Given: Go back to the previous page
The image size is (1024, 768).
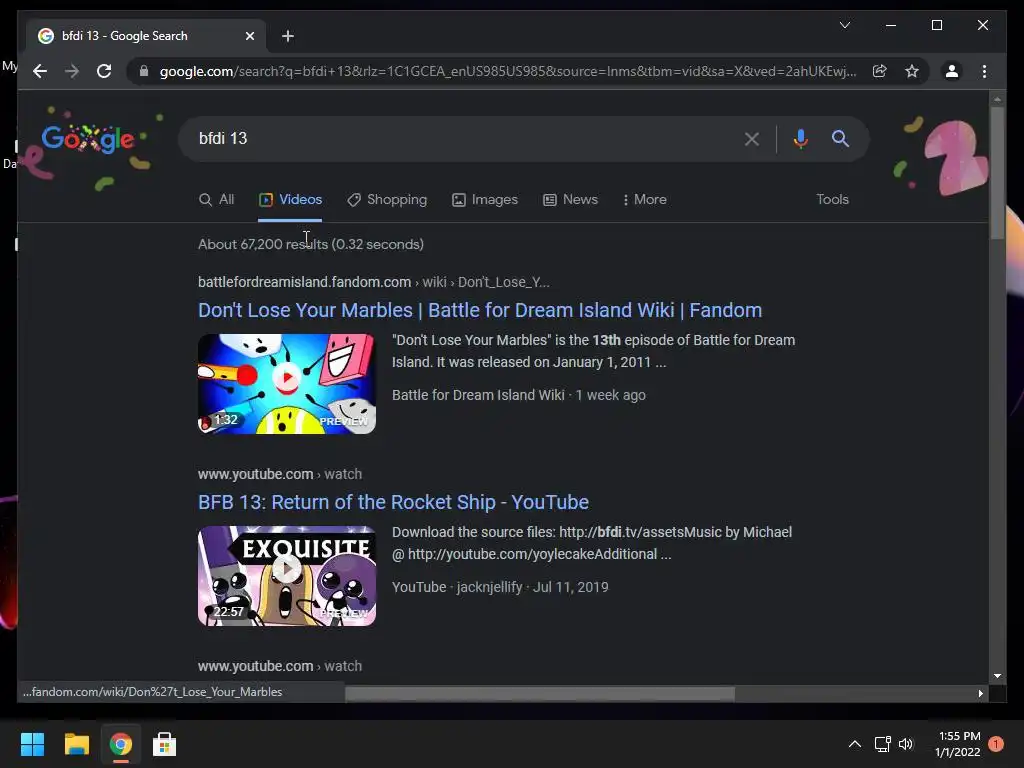Looking at the screenshot, I should [x=40, y=71].
